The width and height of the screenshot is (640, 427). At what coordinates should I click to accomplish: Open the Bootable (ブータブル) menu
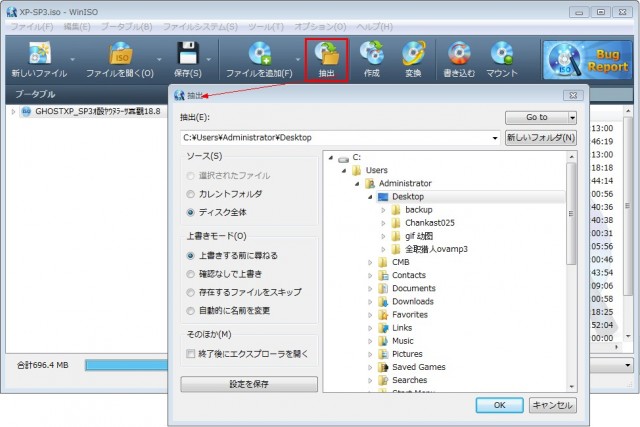(127, 27)
